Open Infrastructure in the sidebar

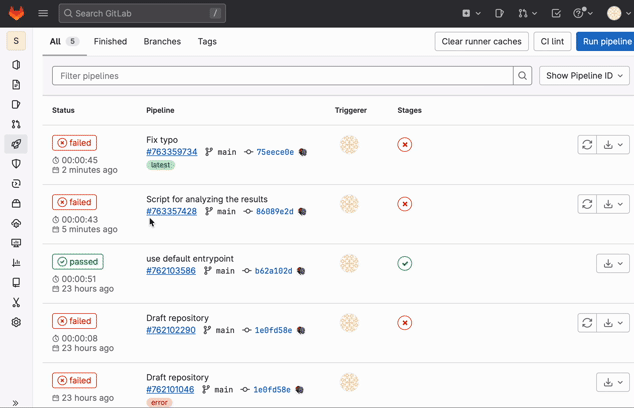(16, 223)
